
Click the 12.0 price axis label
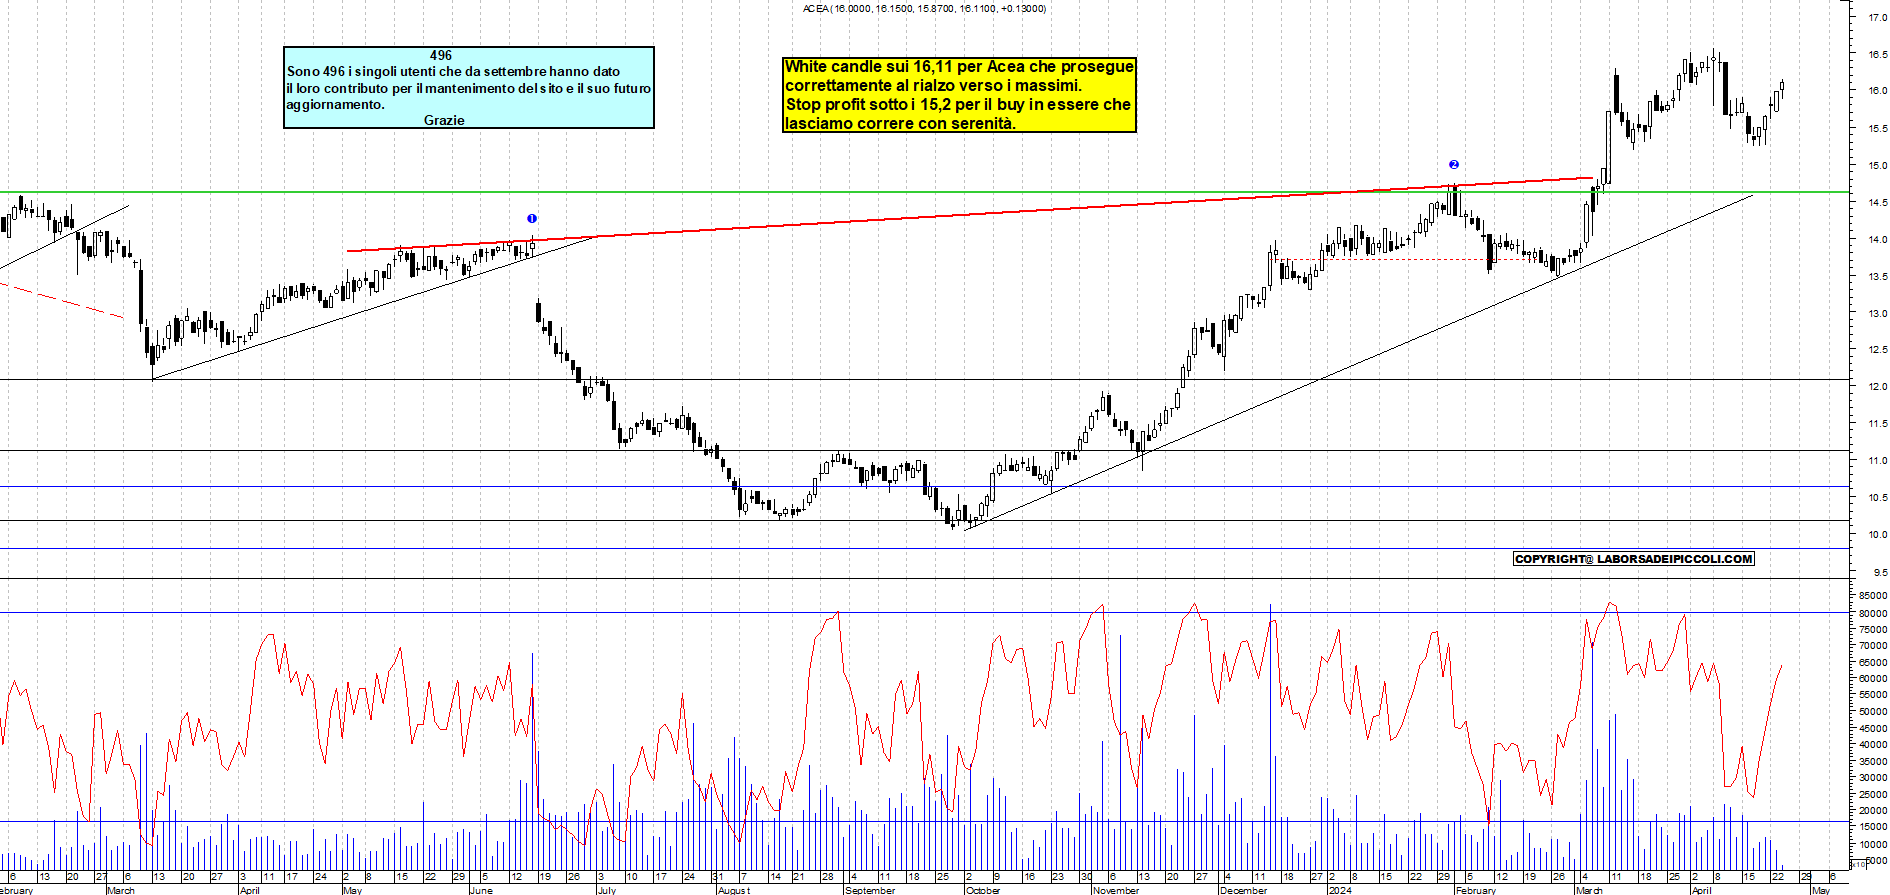click(x=1877, y=387)
